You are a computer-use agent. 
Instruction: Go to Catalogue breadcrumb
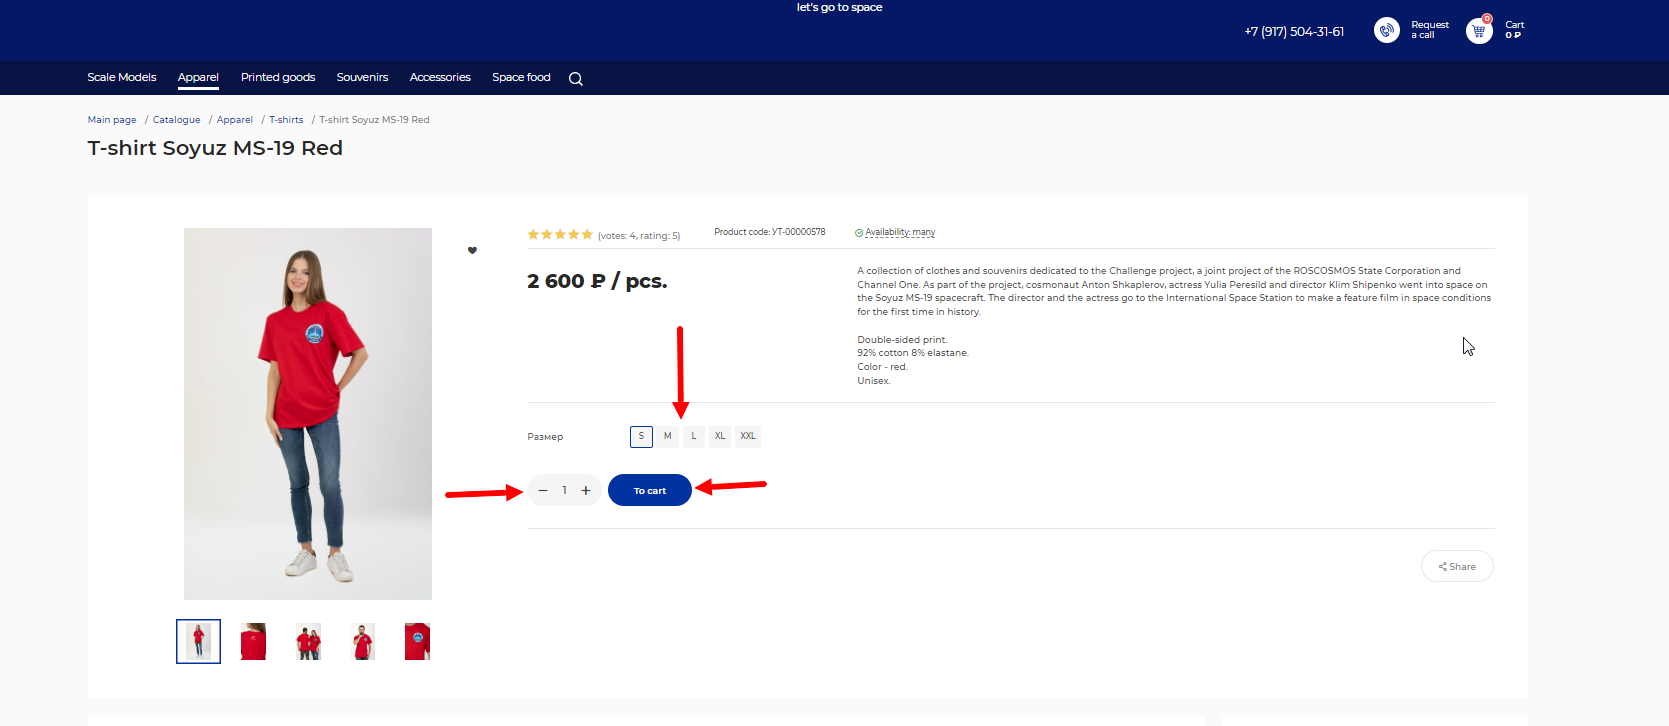pyautogui.click(x=176, y=120)
